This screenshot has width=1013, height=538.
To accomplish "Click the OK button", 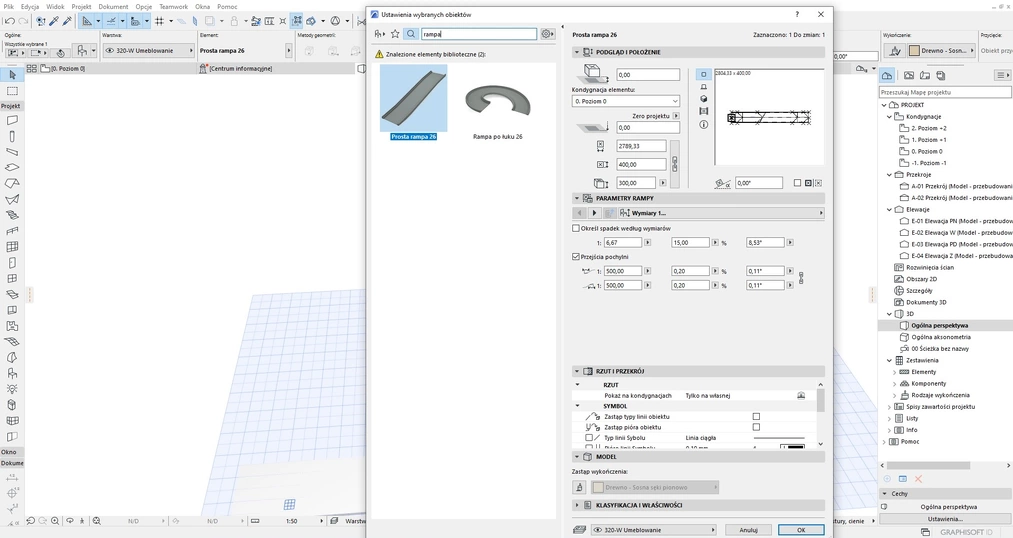I will [801, 530].
